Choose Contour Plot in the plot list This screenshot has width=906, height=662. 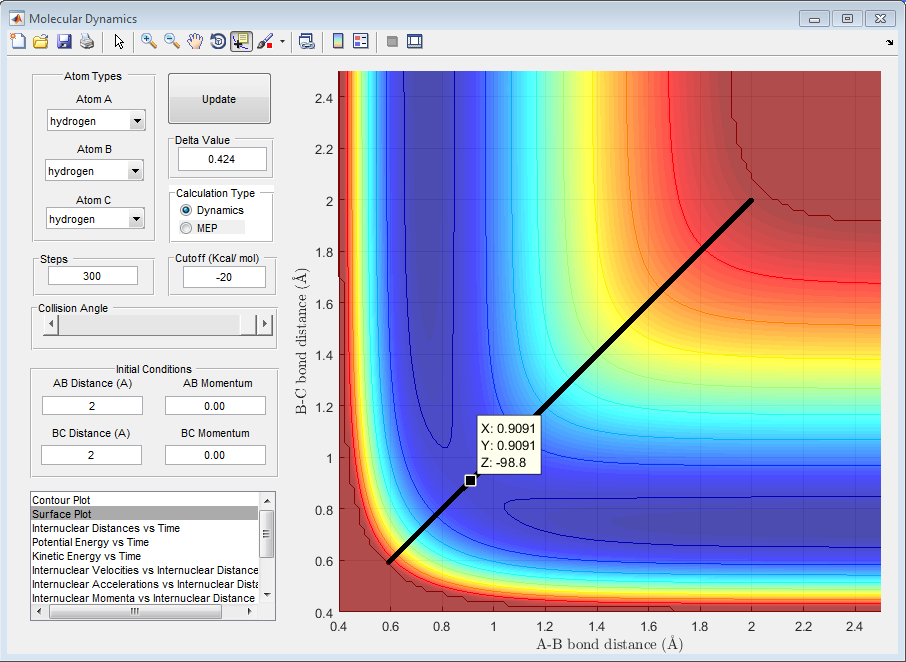[x=61, y=499]
